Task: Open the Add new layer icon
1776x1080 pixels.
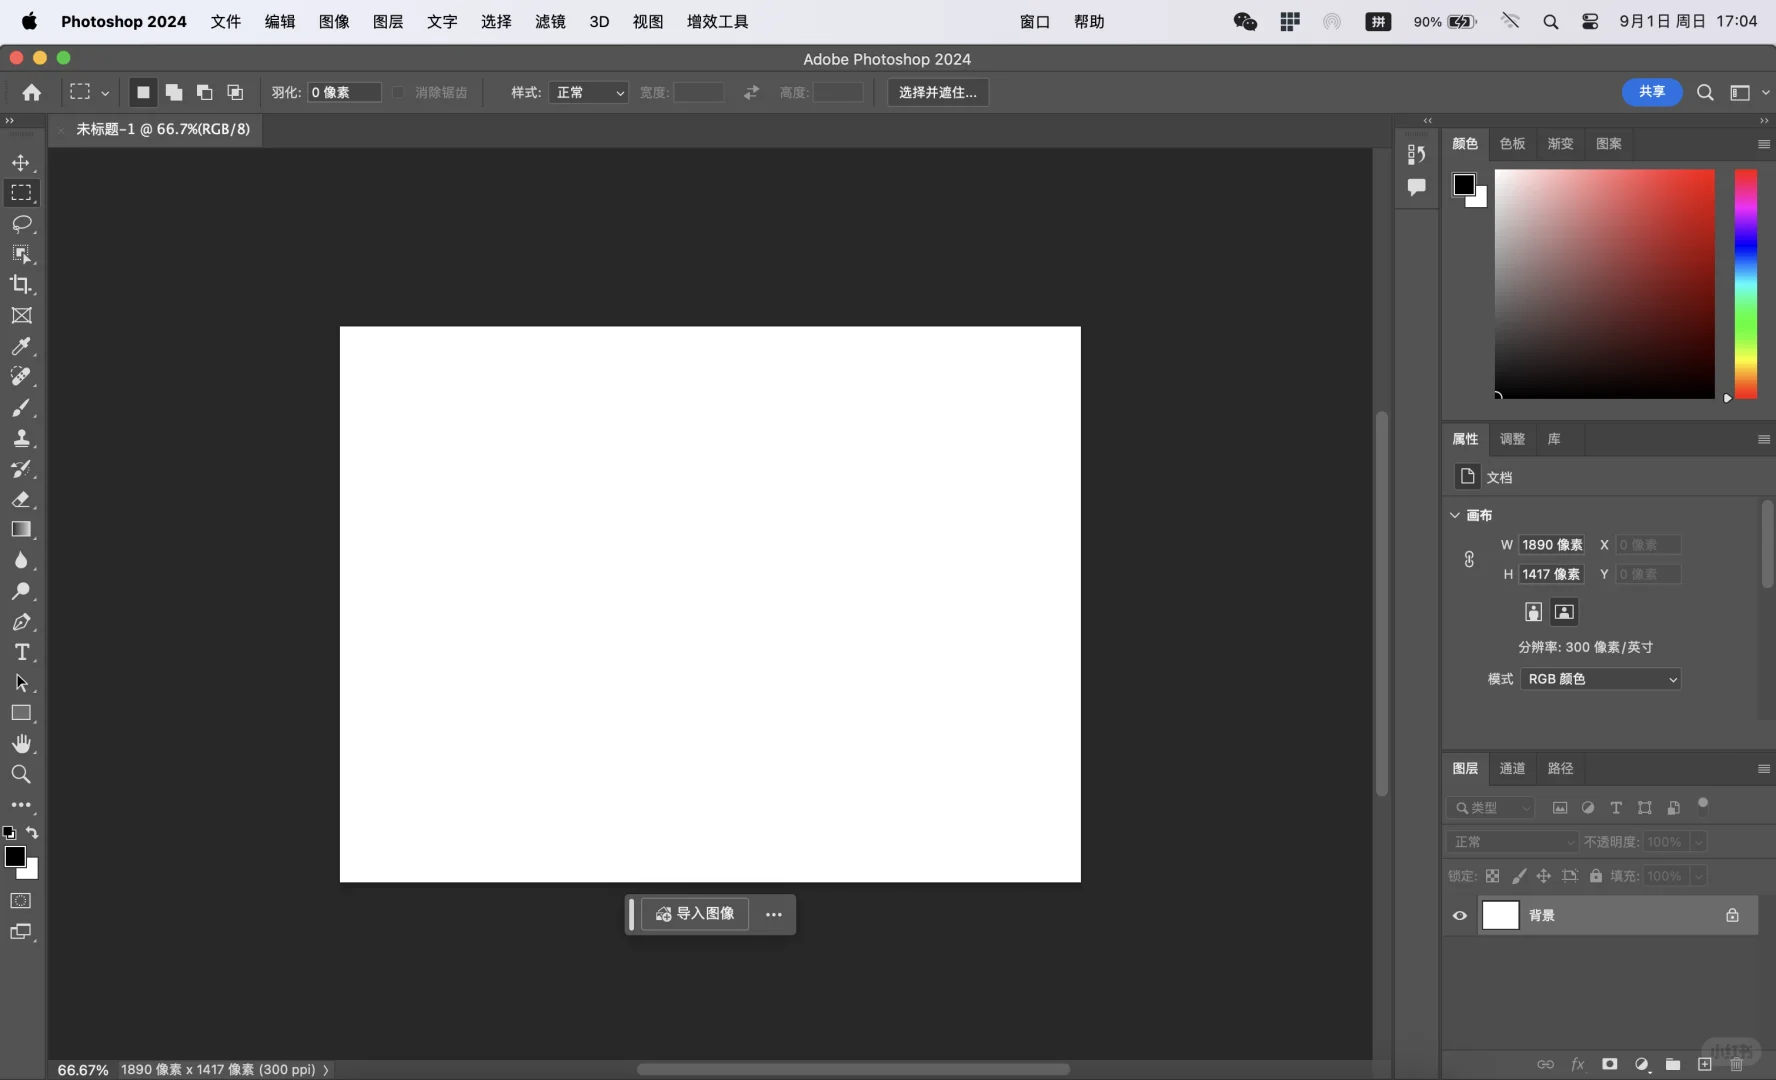Action: click(1705, 1065)
